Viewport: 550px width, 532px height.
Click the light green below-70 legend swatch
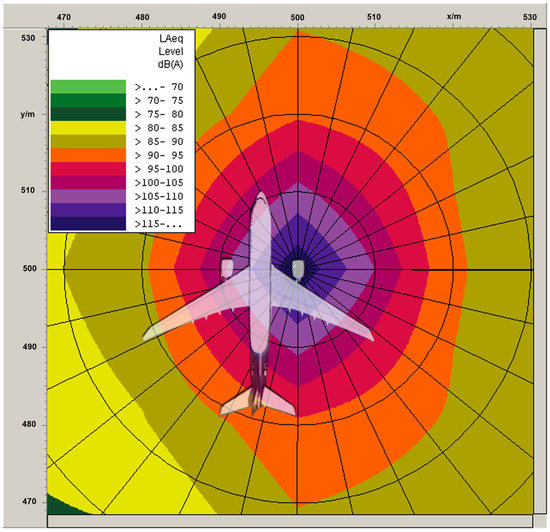(88, 87)
